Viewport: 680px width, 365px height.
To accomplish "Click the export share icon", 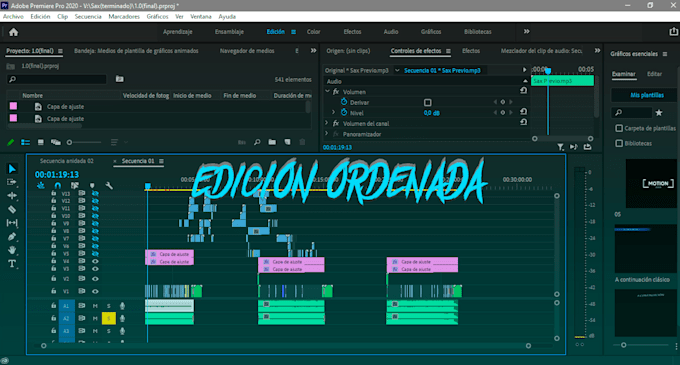I will click(x=673, y=32).
